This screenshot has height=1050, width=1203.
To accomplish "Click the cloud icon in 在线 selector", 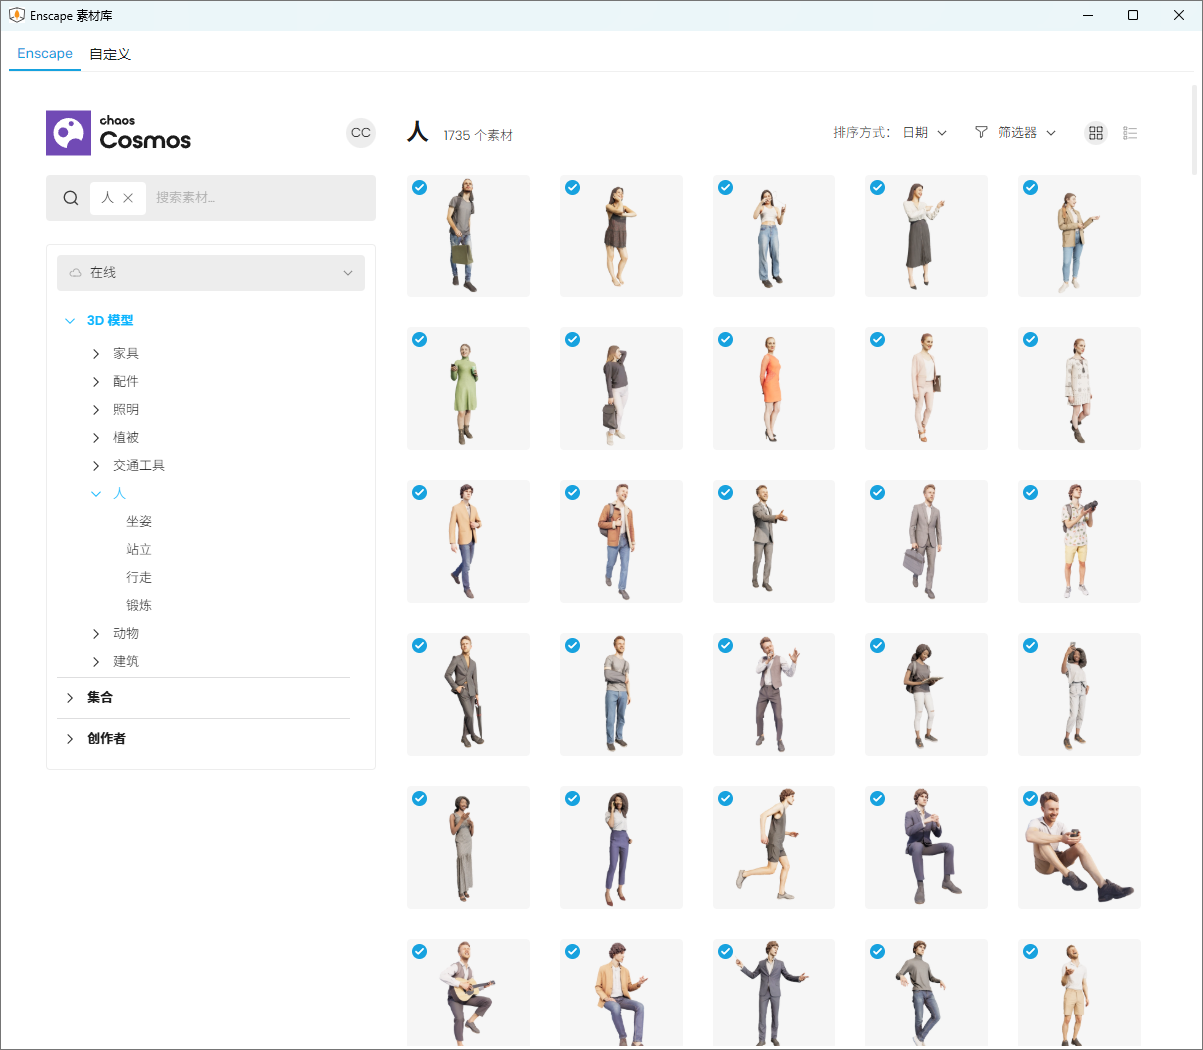I will coord(76,273).
